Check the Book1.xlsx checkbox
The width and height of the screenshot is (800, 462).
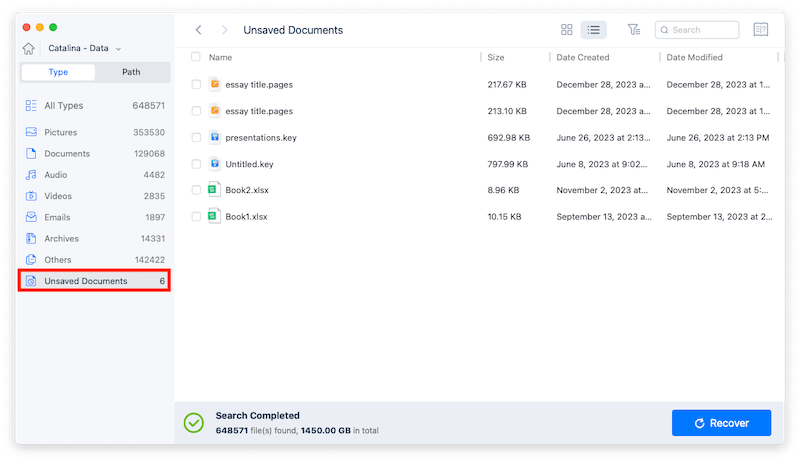point(196,216)
